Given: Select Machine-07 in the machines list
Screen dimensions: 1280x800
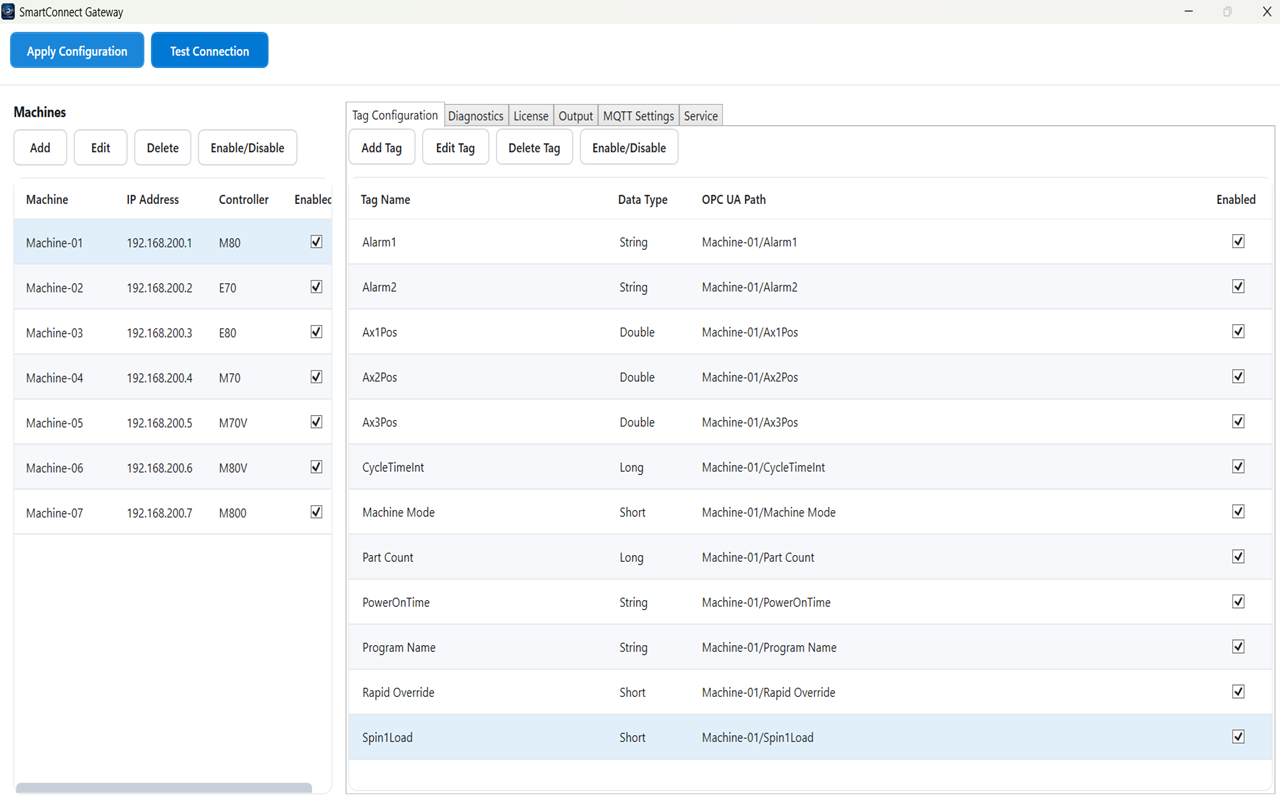Looking at the screenshot, I should pyautogui.click(x=173, y=513).
